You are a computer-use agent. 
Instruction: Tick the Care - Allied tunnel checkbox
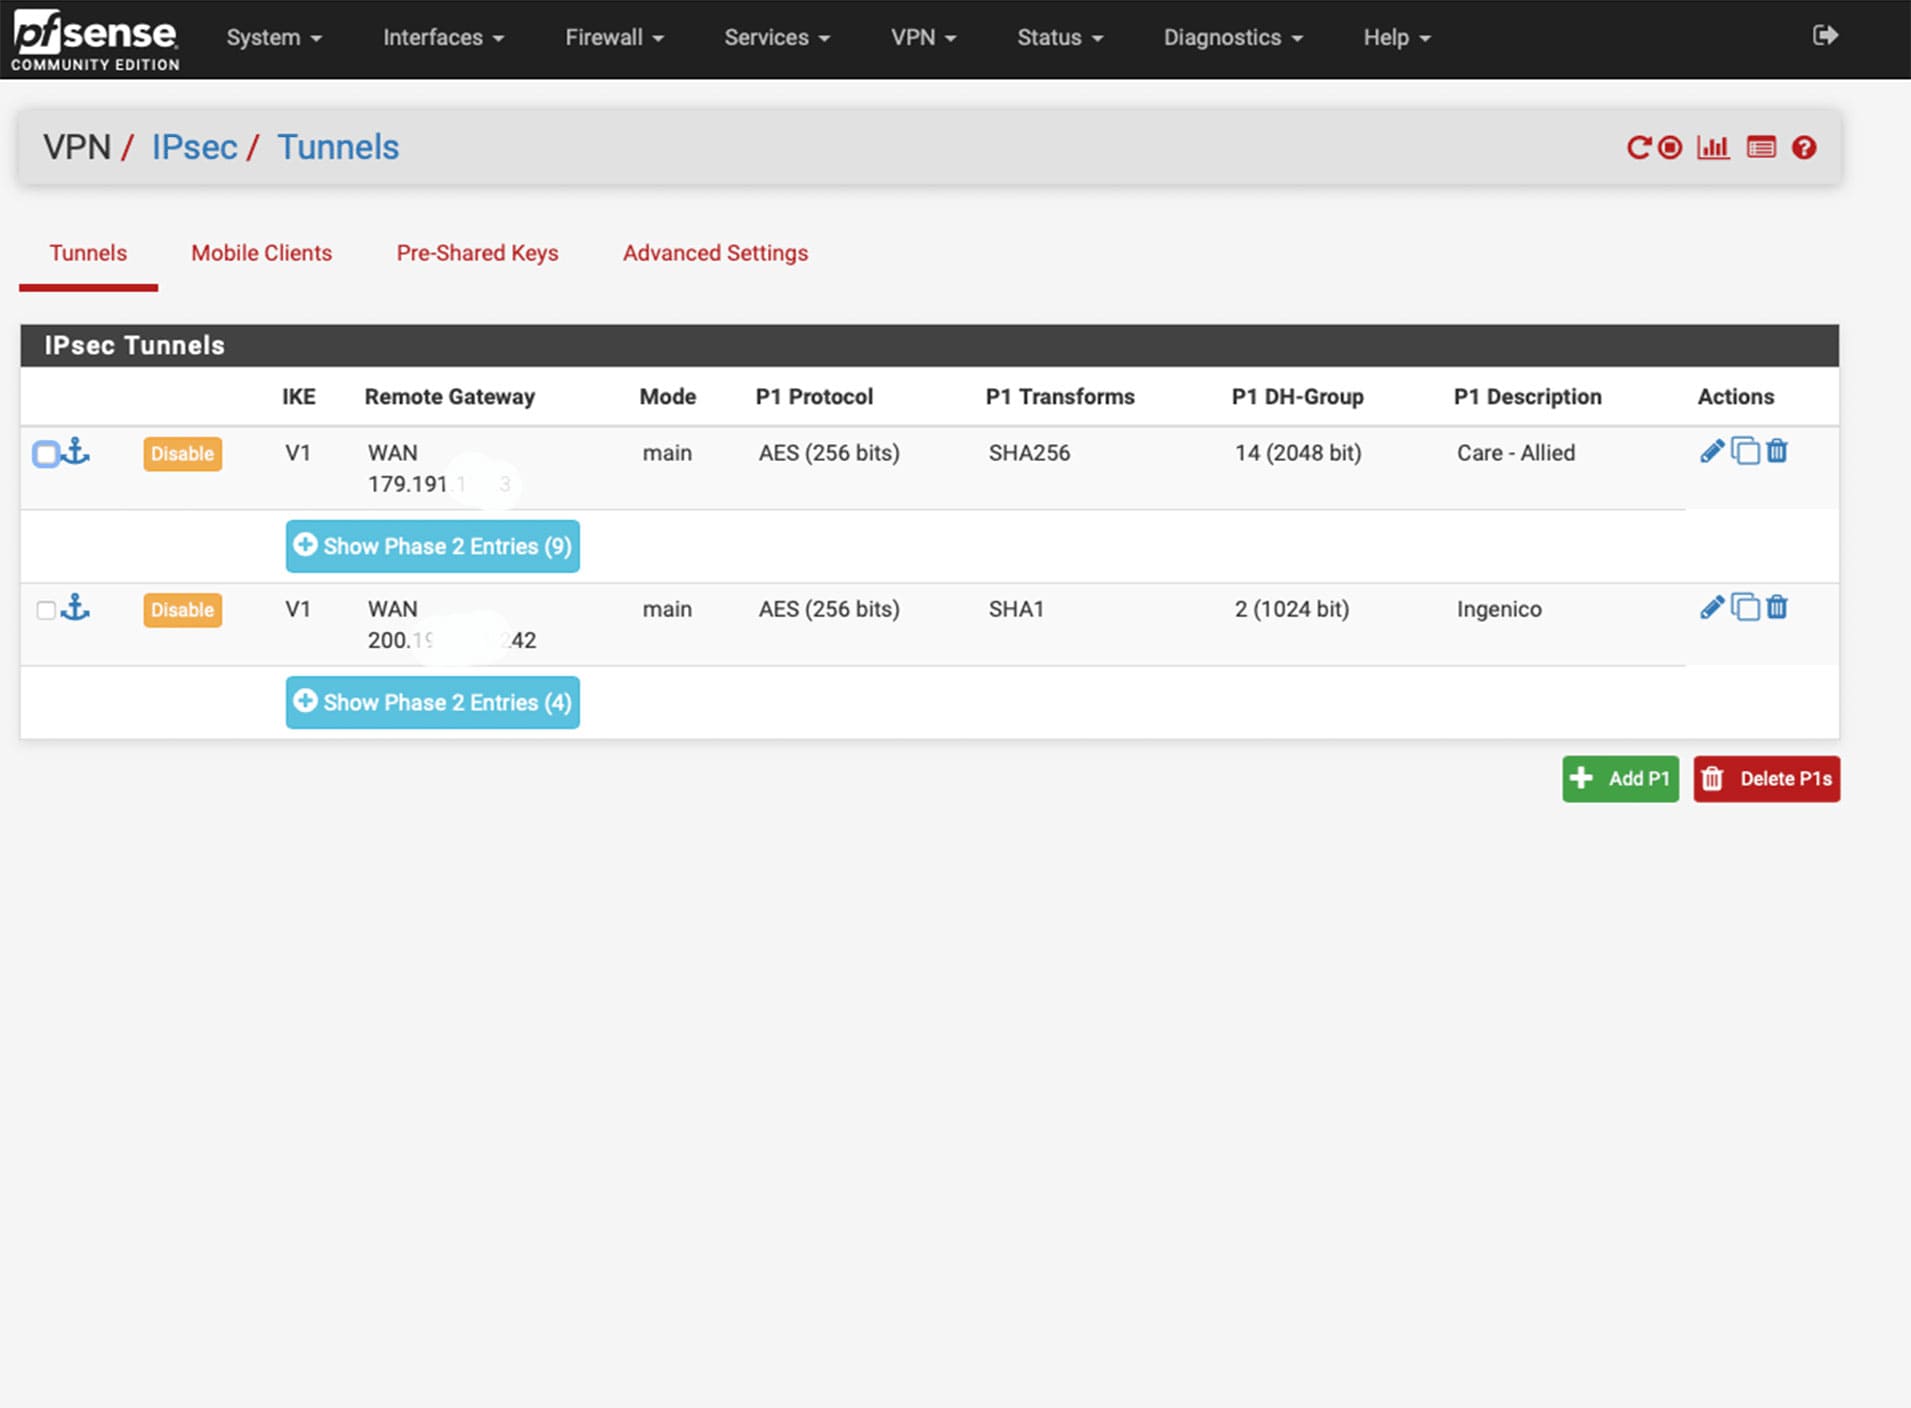46,454
